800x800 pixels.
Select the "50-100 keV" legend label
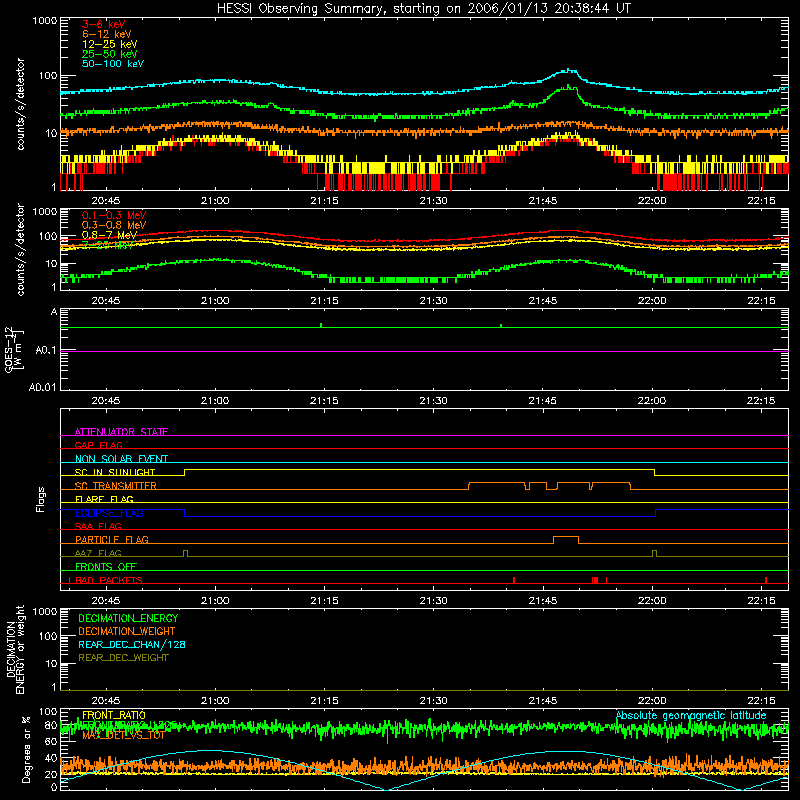point(113,64)
